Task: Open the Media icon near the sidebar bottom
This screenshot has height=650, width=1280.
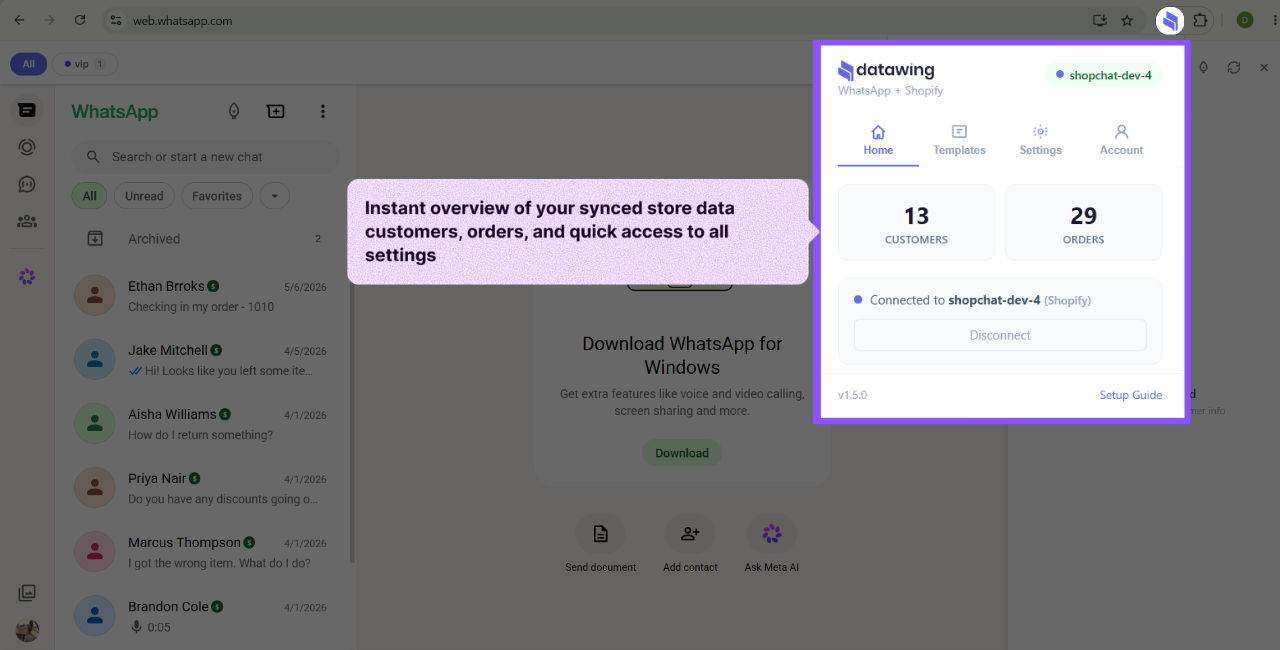Action: [27, 593]
